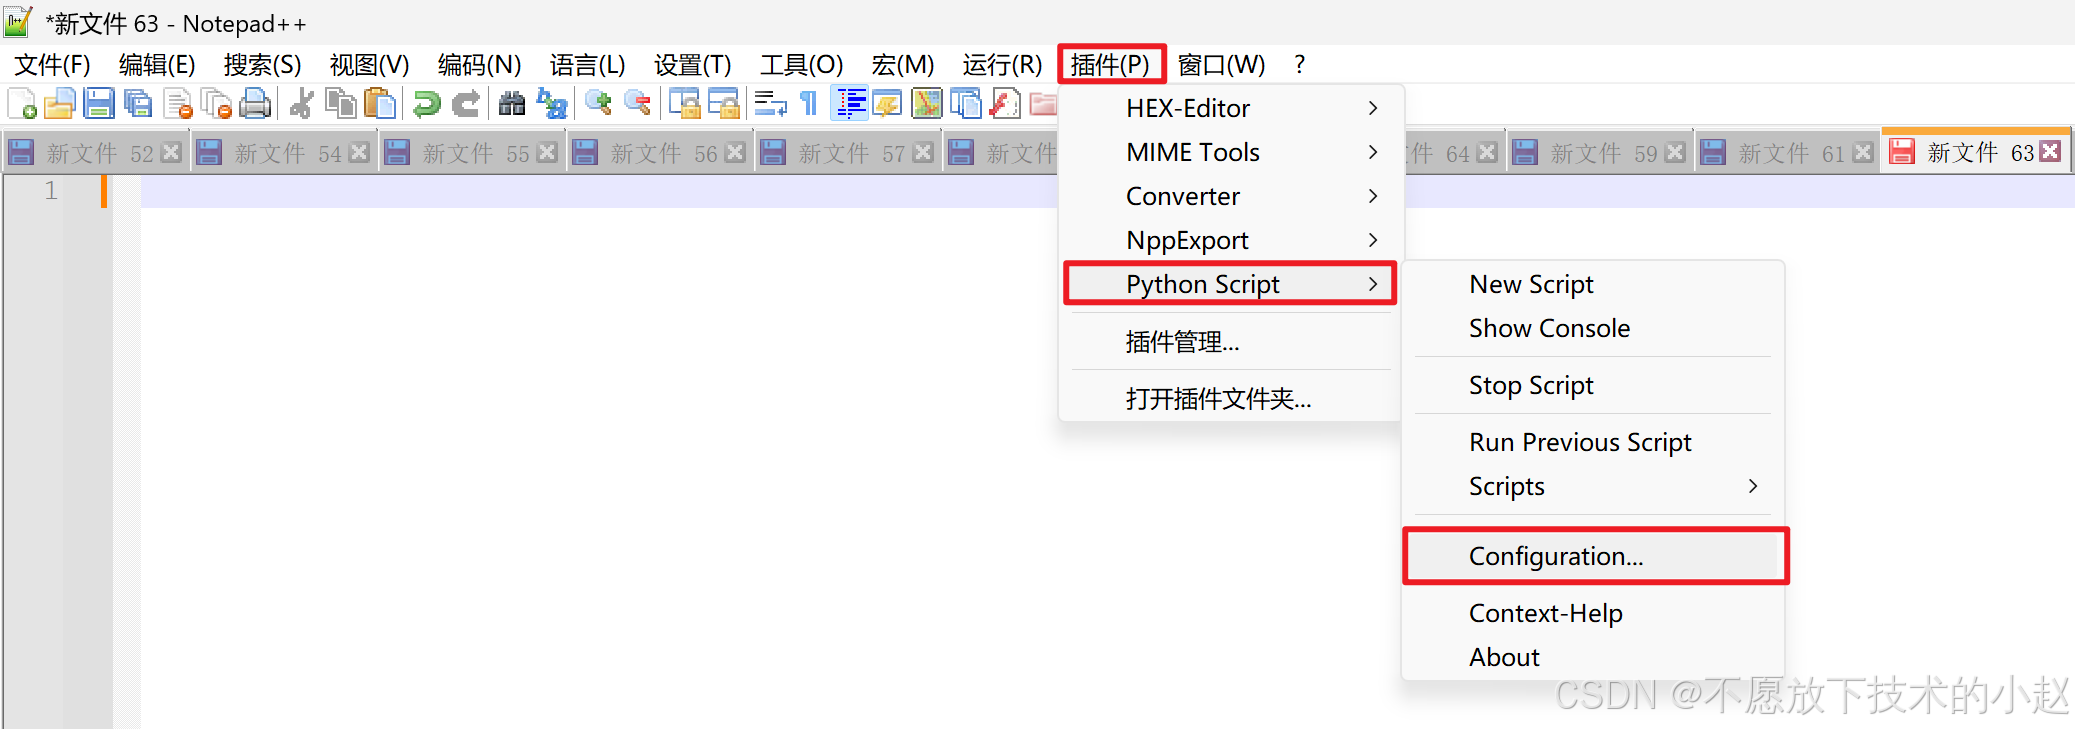Close the 新文件 63 tab
Image resolution: width=2075 pixels, height=729 pixels.
(x=2050, y=151)
